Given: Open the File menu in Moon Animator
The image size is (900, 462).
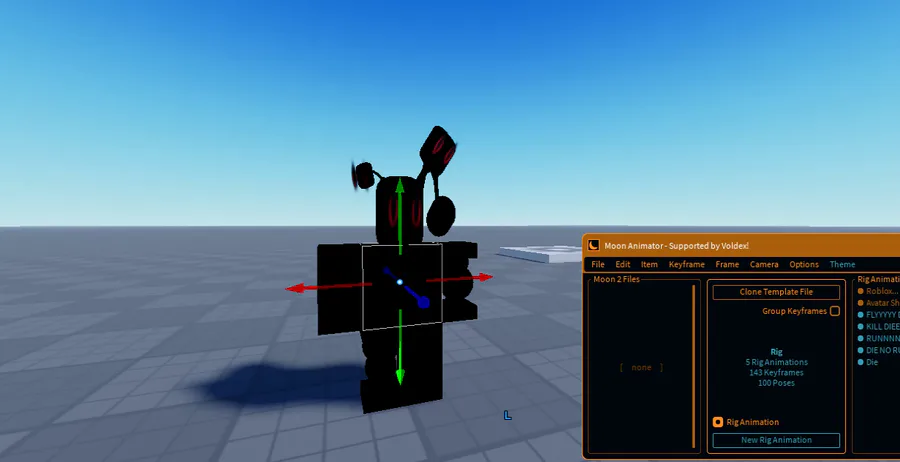Looking at the screenshot, I should coord(598,265).
